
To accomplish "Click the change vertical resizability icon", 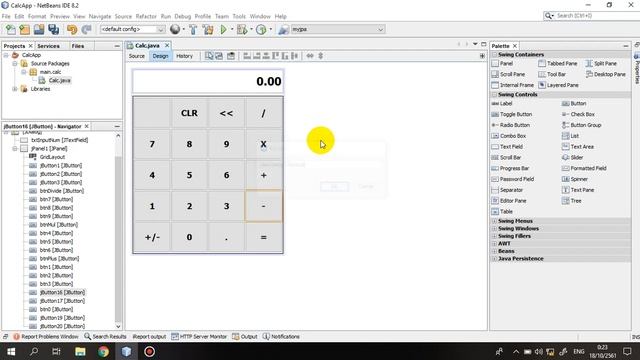I will pos(320,56).
